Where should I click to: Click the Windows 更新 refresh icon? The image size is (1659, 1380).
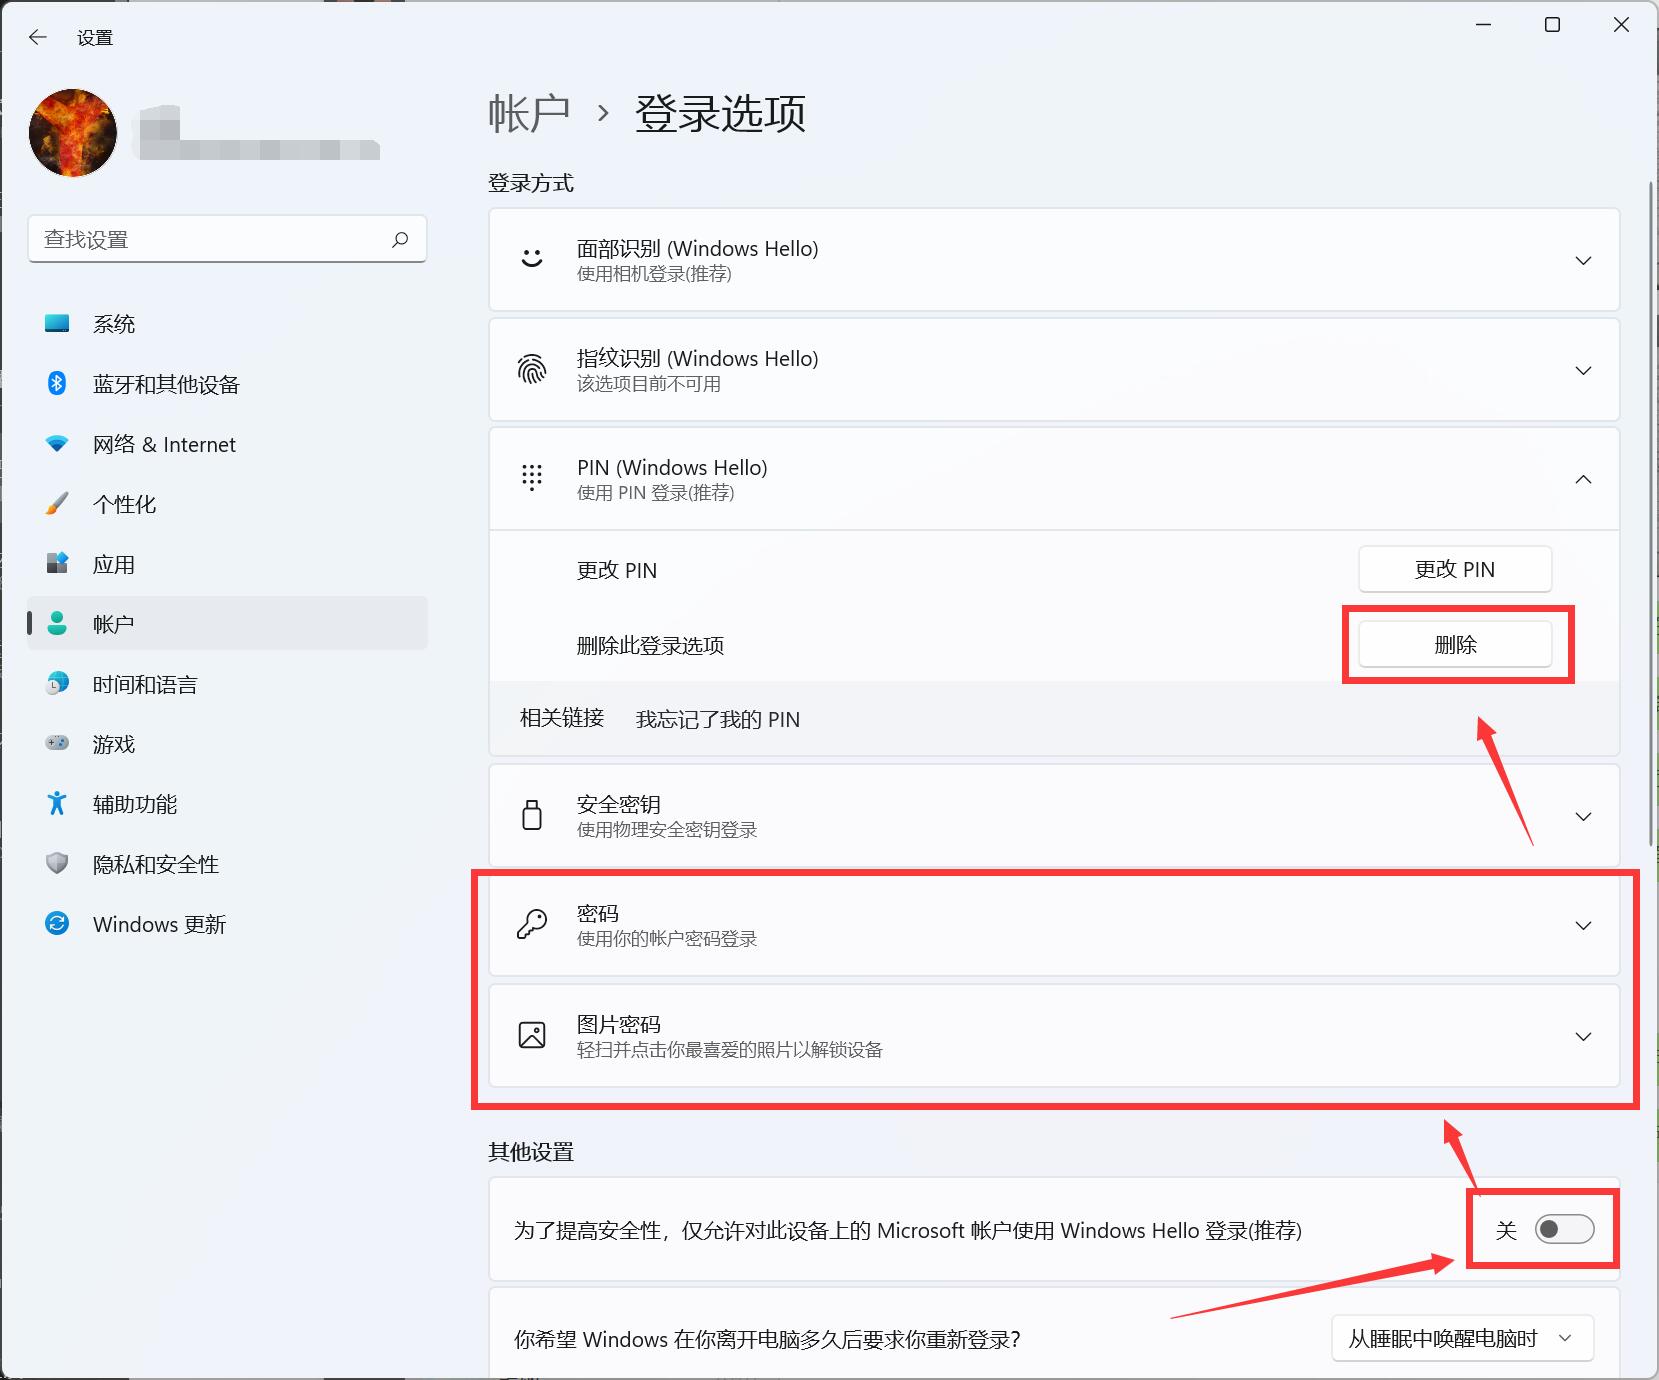point(57,923)
